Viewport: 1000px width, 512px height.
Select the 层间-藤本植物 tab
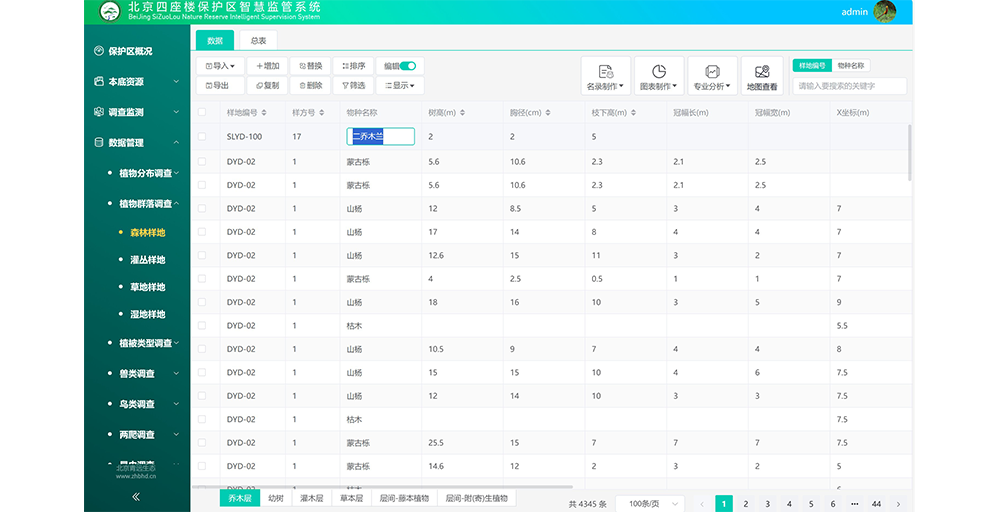[x=404, y=498]
